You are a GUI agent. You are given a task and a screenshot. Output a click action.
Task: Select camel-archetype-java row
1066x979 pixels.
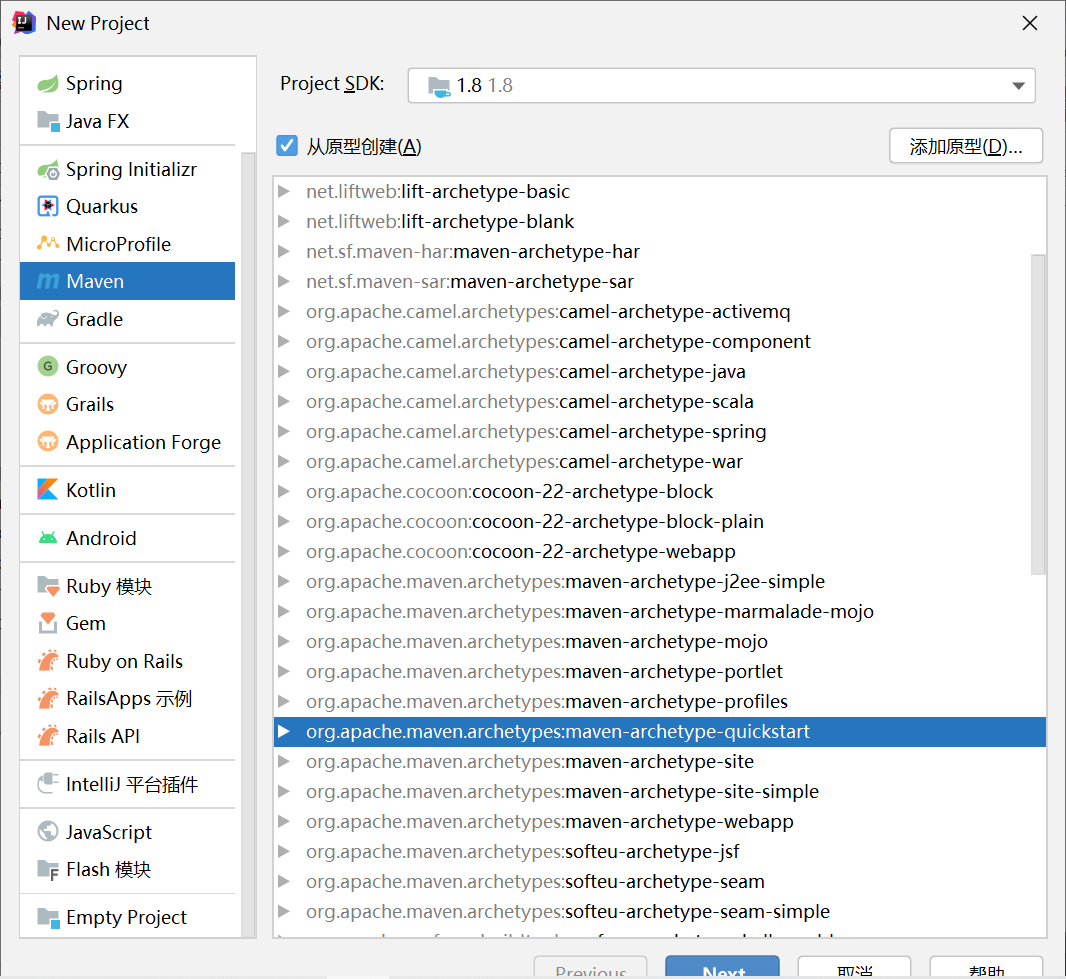click(x=659, y=371)
